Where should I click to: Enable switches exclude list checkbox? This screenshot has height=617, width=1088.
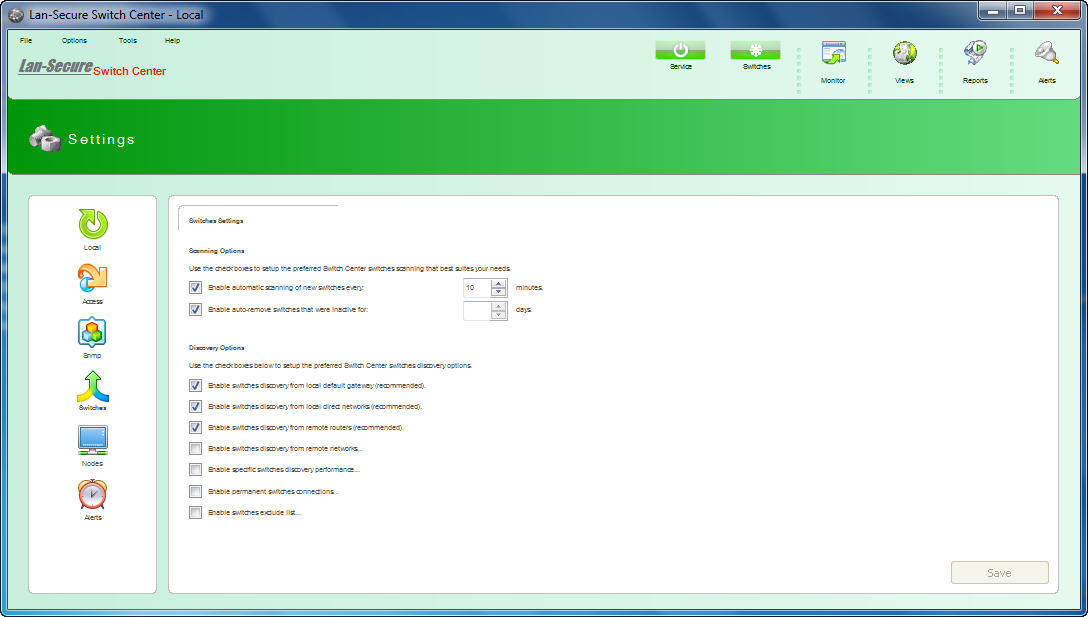click(196, 513)
